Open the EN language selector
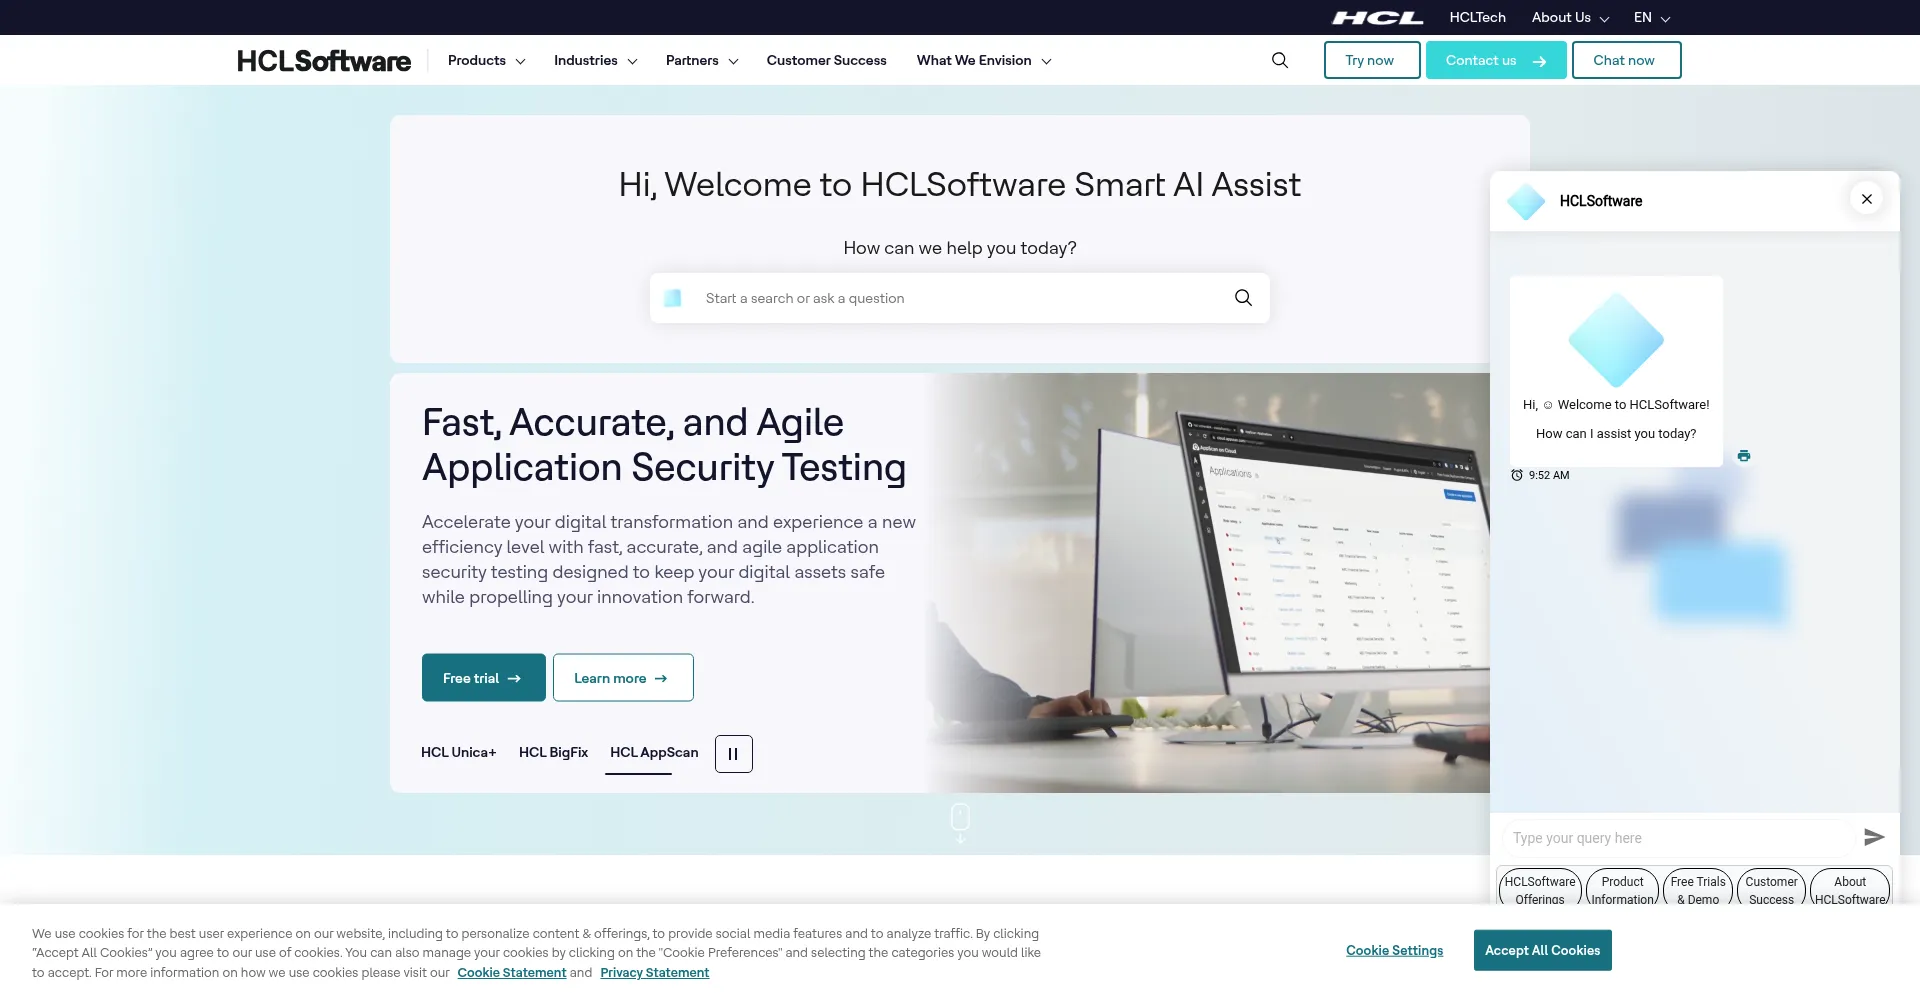The height and width of the screenshot is (993, 1920). pyautogui.click(x=1652, y=17)
